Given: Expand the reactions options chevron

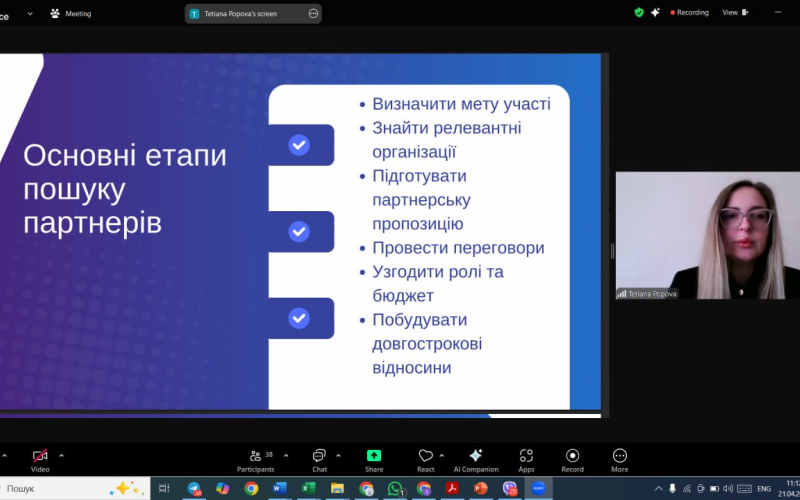Looking at the screenshot, I should pos(442,455).
